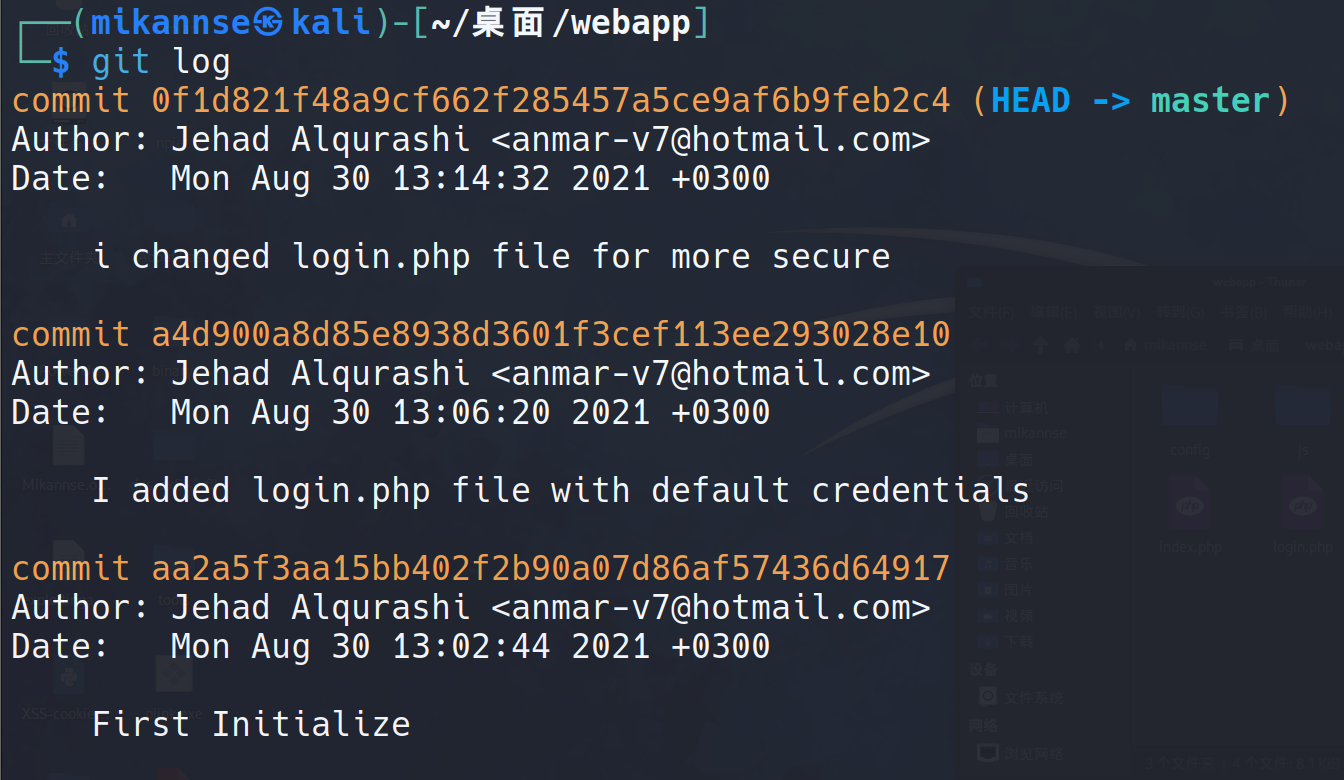Screen dimensions: 1344x780
Task: Select 回收站 trash in the sidebar
Action: [1026, 511]
